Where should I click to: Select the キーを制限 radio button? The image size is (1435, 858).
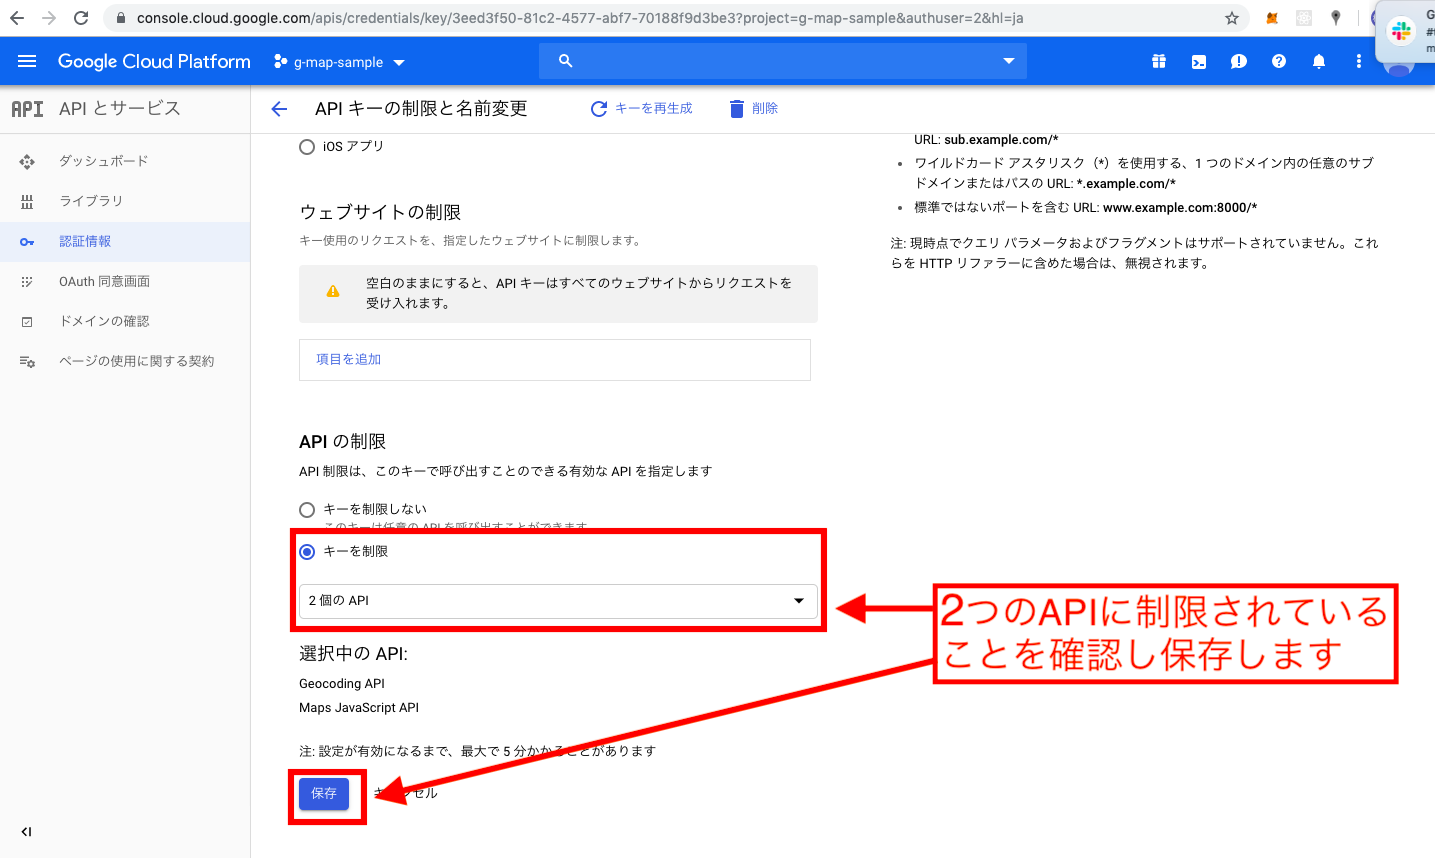(309, 550)
